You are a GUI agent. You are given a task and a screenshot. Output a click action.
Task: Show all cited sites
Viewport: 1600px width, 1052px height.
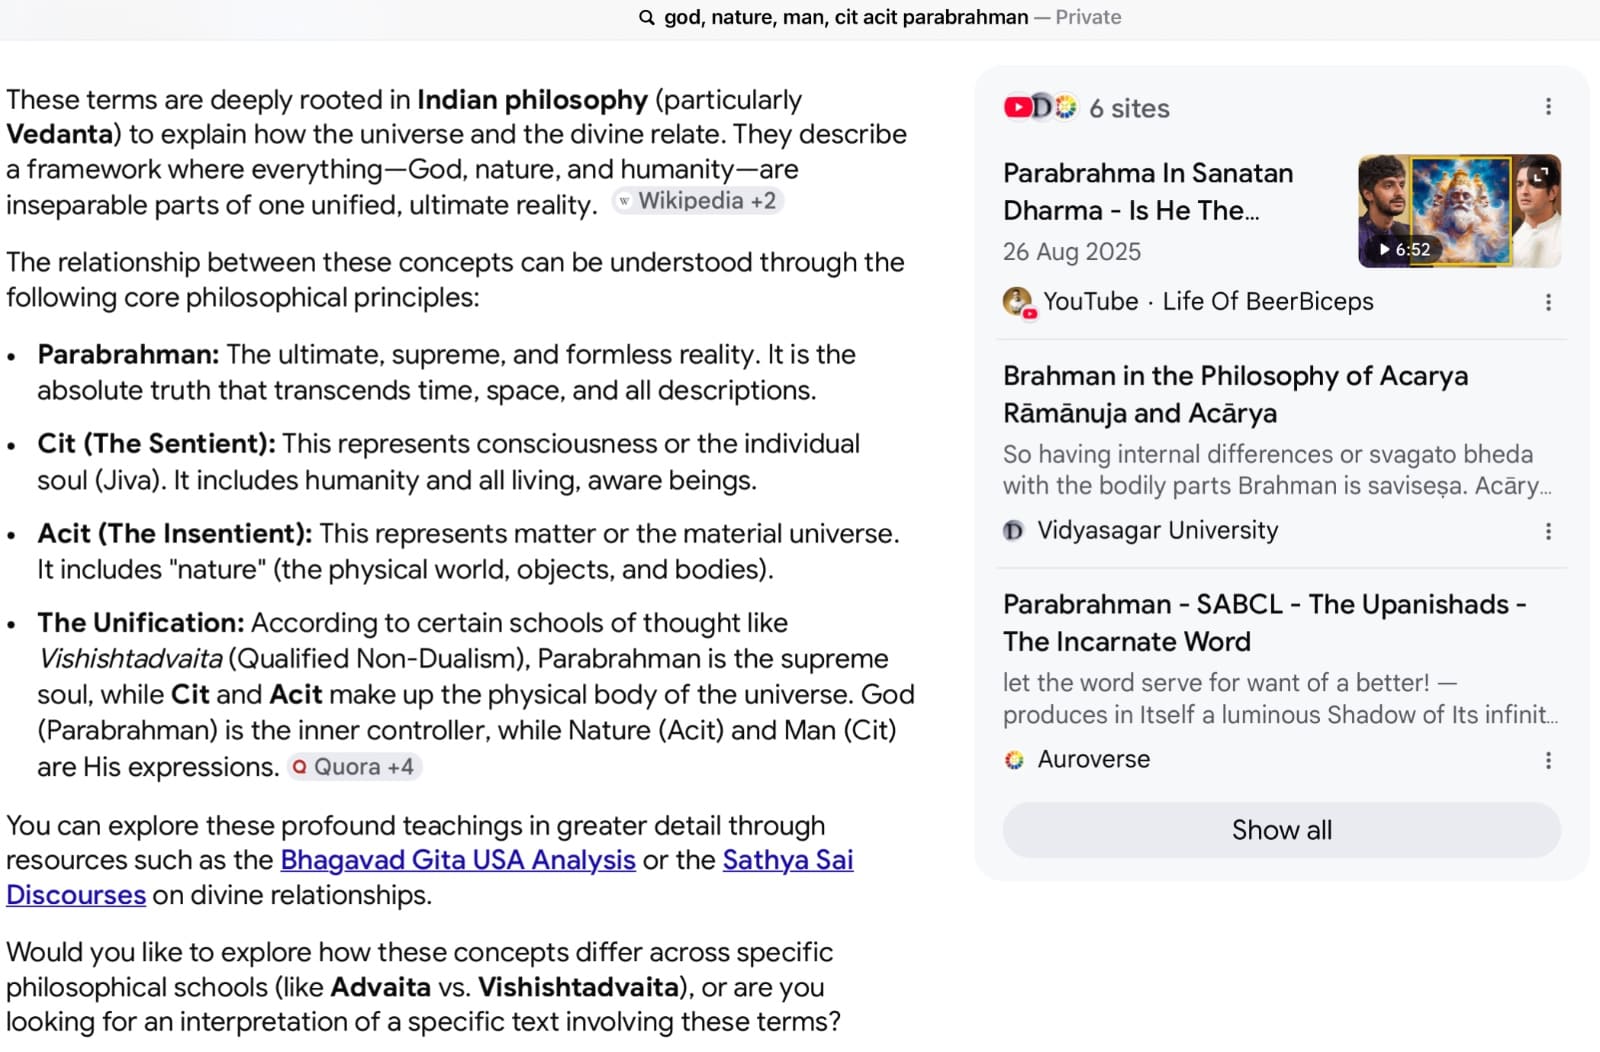click(x=1281, y=830)
